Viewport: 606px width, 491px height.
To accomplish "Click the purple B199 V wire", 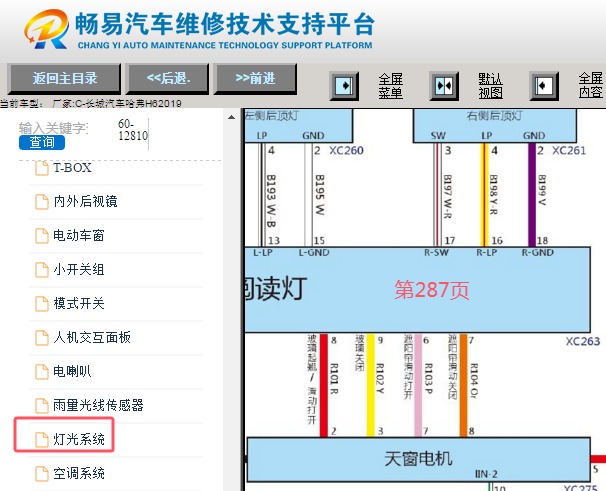I will (x=532, y=195).
